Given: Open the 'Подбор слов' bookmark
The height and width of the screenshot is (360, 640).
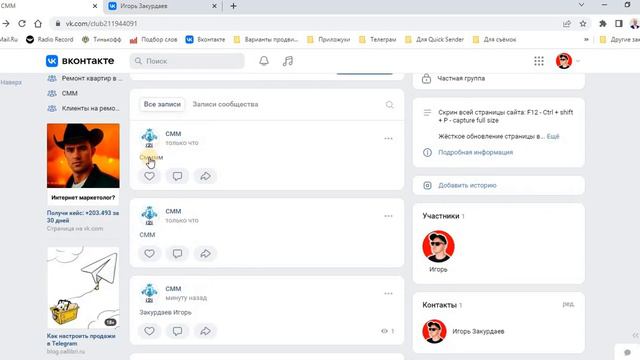Looking at the screenshot, I should point(153,40).
